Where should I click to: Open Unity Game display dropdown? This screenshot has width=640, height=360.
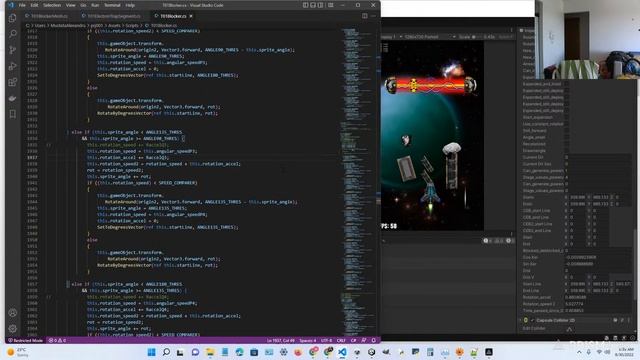pyautogui.click(x=391, y=37)
